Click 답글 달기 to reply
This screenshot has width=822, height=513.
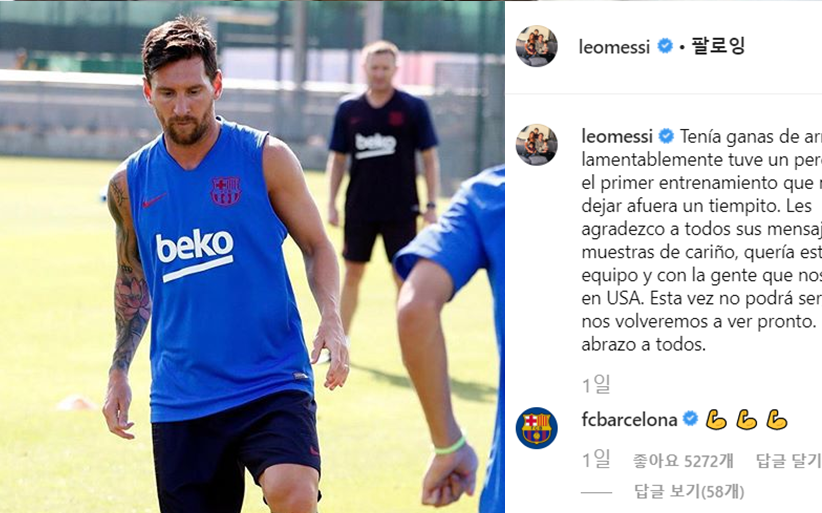click(788, 461)
